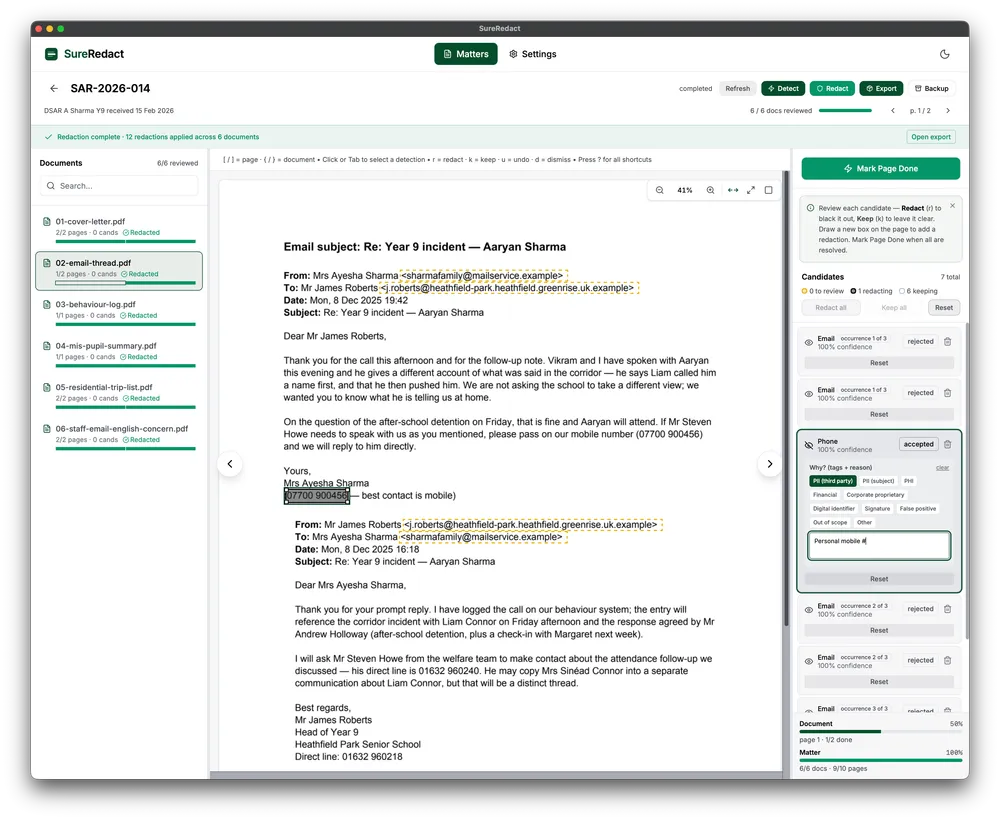Click the Refresh button
The width and height of the screenshot is (1000, 820).
pyautogui.click(x=737, y=89)
